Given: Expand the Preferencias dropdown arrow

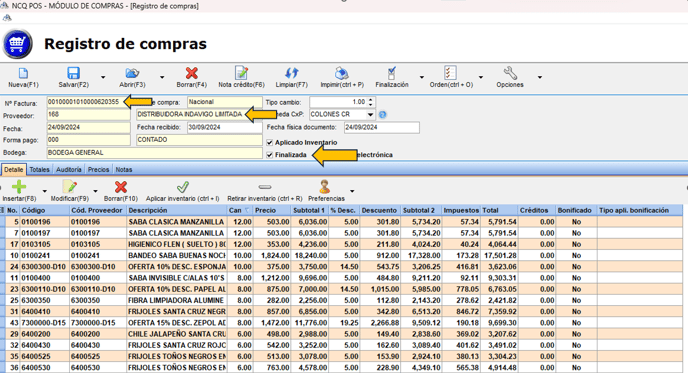Looking at the screenshot, I should (352, 191).
